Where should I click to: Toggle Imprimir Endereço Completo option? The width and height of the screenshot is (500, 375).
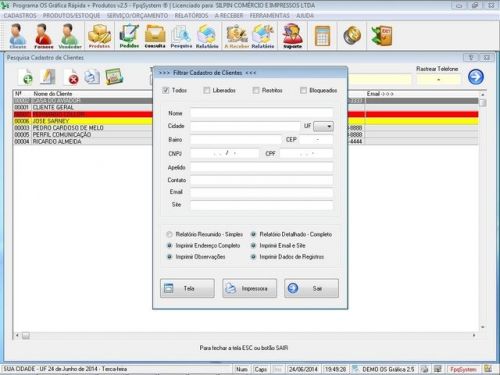[169, 246]
